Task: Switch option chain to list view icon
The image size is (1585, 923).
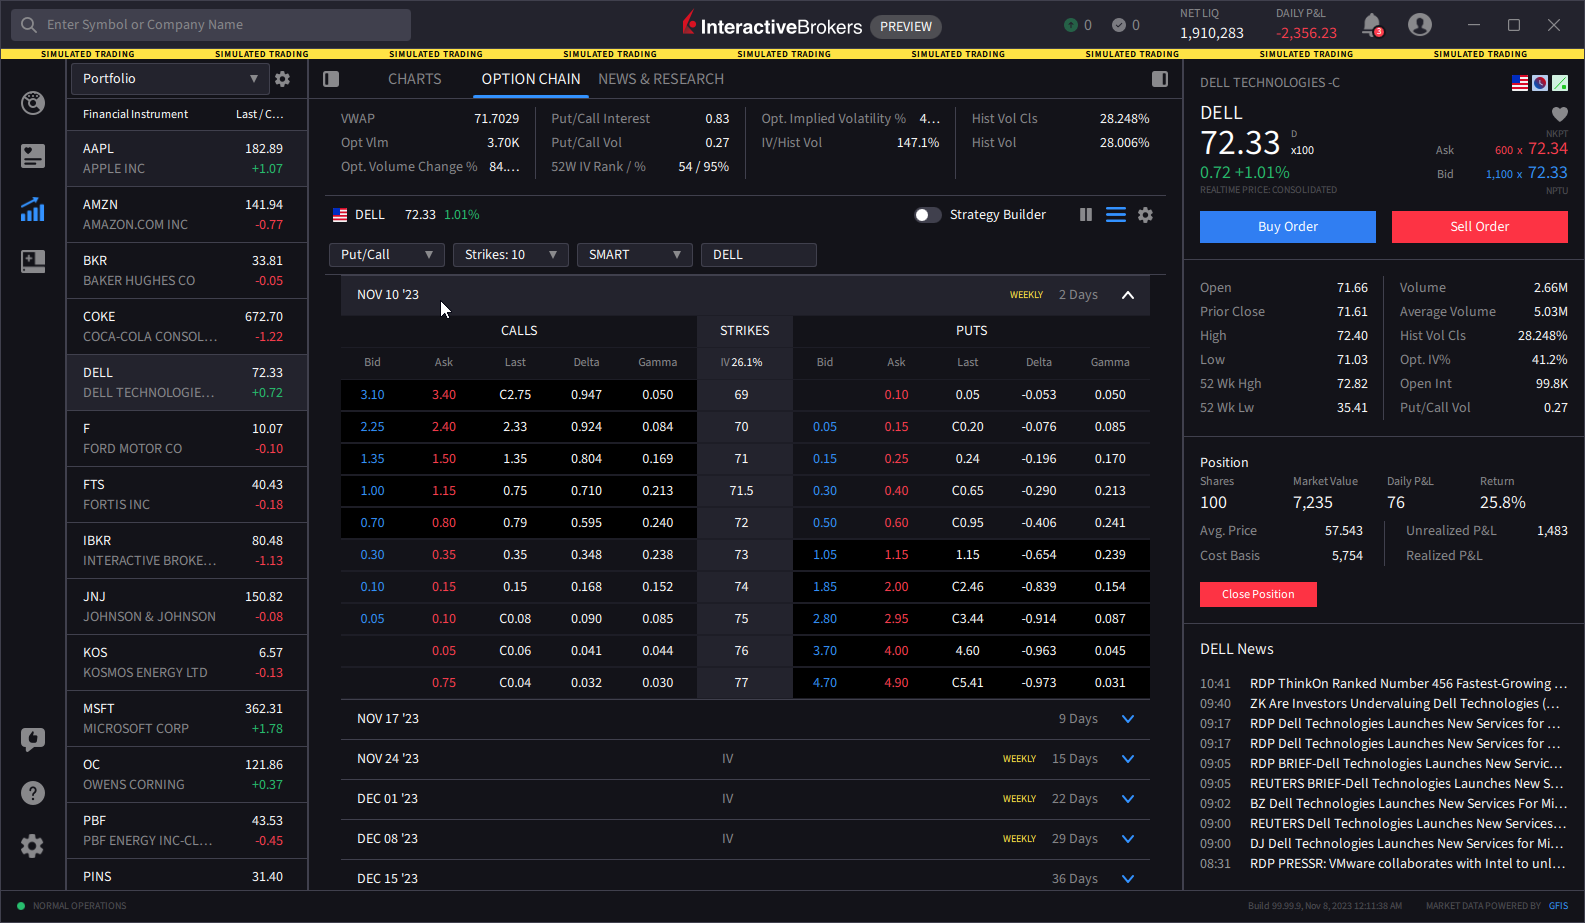Action: [x=1116, y=215]
